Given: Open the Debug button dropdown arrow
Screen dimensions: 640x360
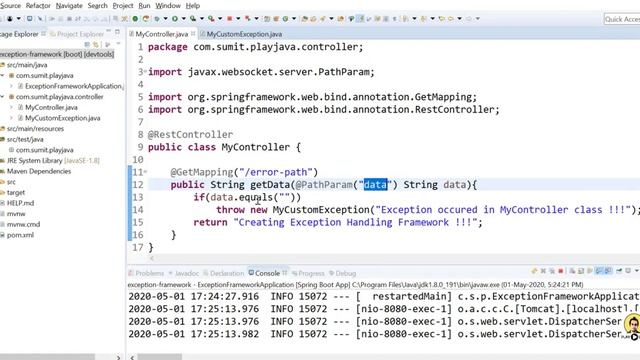Looking at the screenshot, I should coord(165,19).
